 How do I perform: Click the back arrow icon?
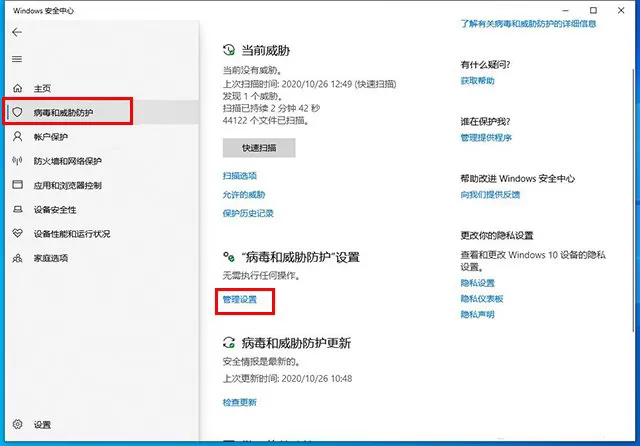coord(17,32)
